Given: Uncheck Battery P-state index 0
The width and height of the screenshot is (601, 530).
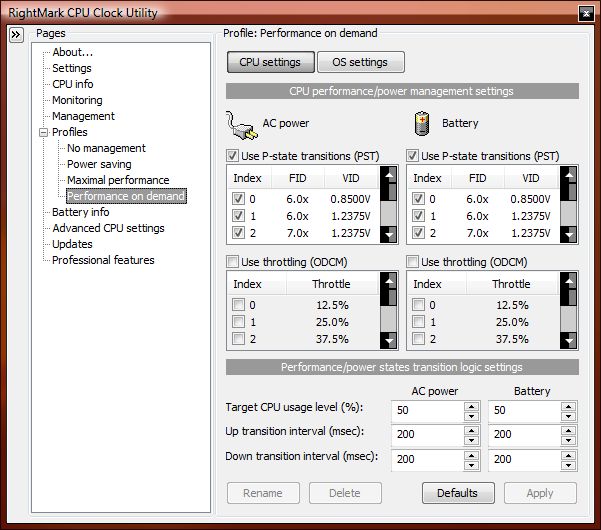Looking at the screenshot, I should point(418,199).
